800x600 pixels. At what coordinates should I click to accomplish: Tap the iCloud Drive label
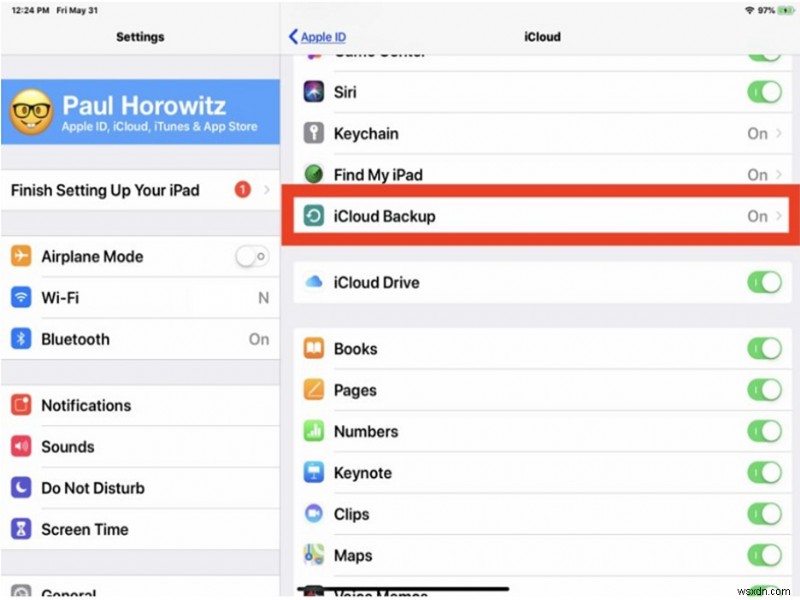[377, 282]
